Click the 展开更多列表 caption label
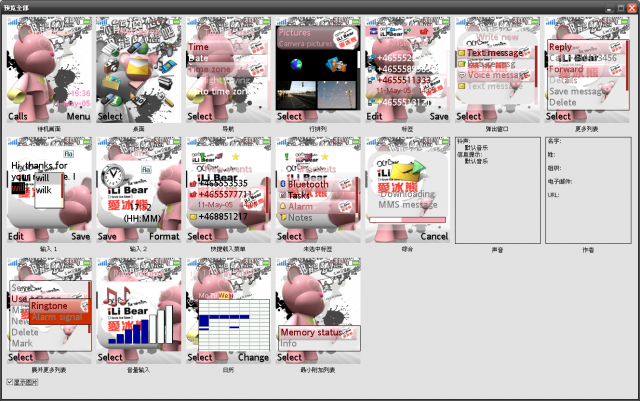 pos(49,370)
